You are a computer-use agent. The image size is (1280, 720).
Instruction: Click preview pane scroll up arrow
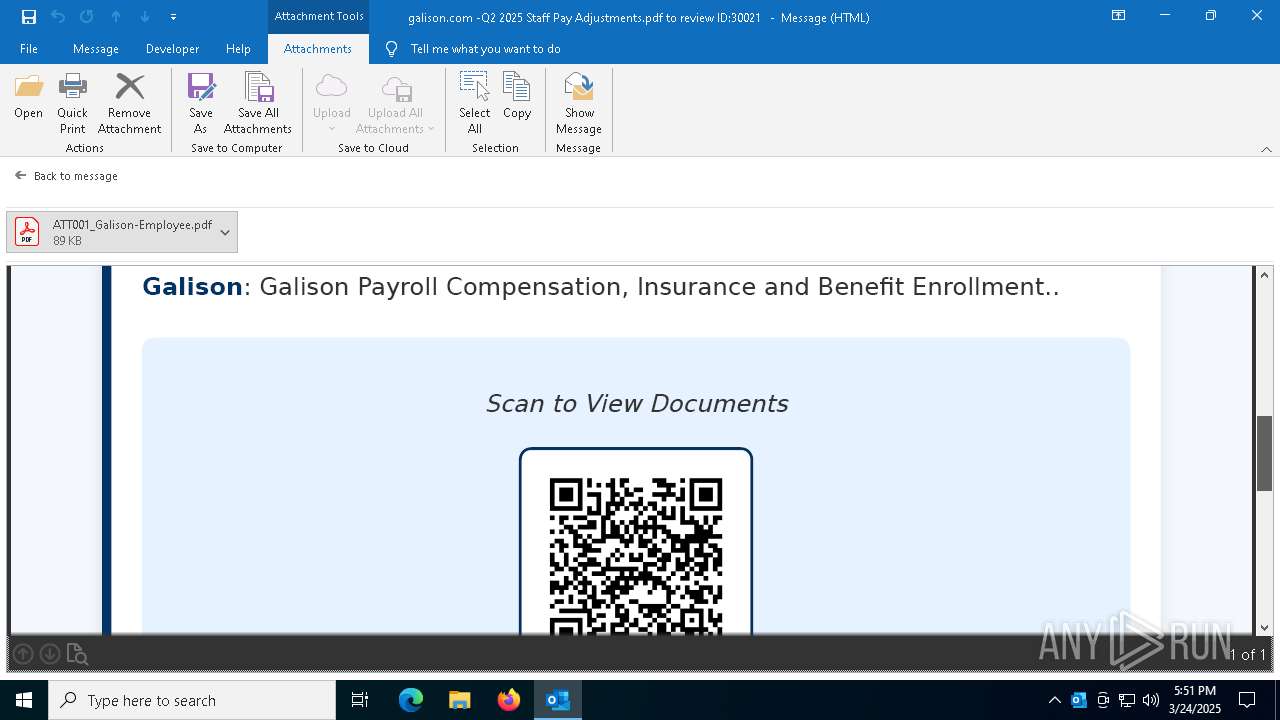1265,275
